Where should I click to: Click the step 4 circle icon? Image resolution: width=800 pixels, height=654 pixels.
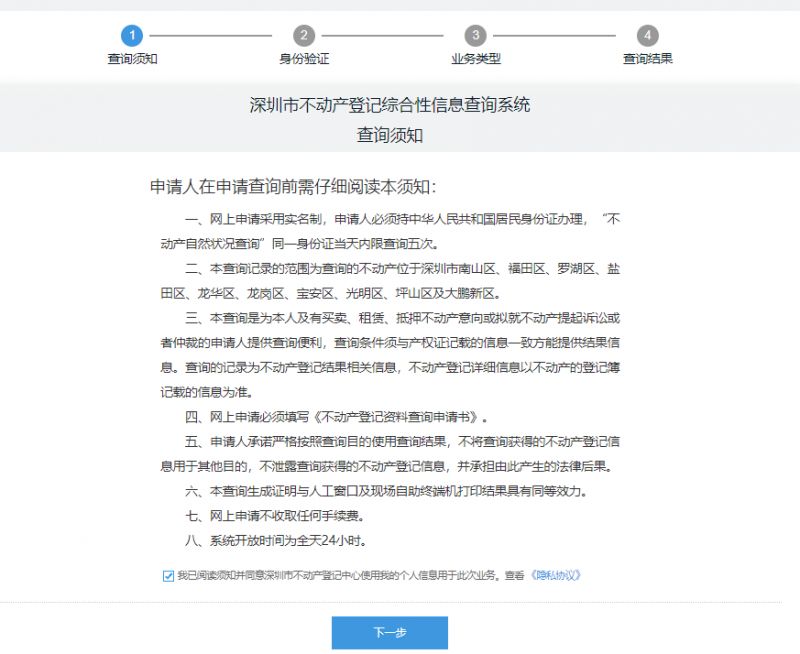(647, 36)
